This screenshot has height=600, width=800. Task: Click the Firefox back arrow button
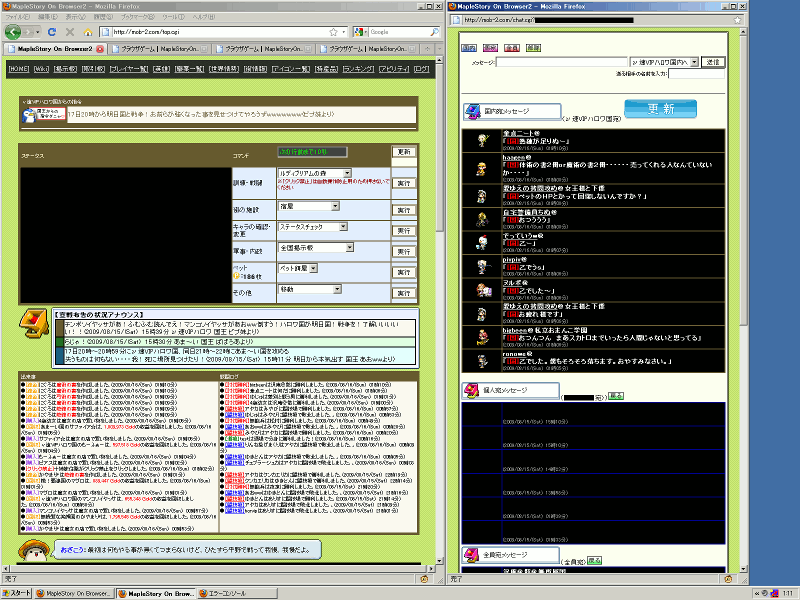(13, 31)
